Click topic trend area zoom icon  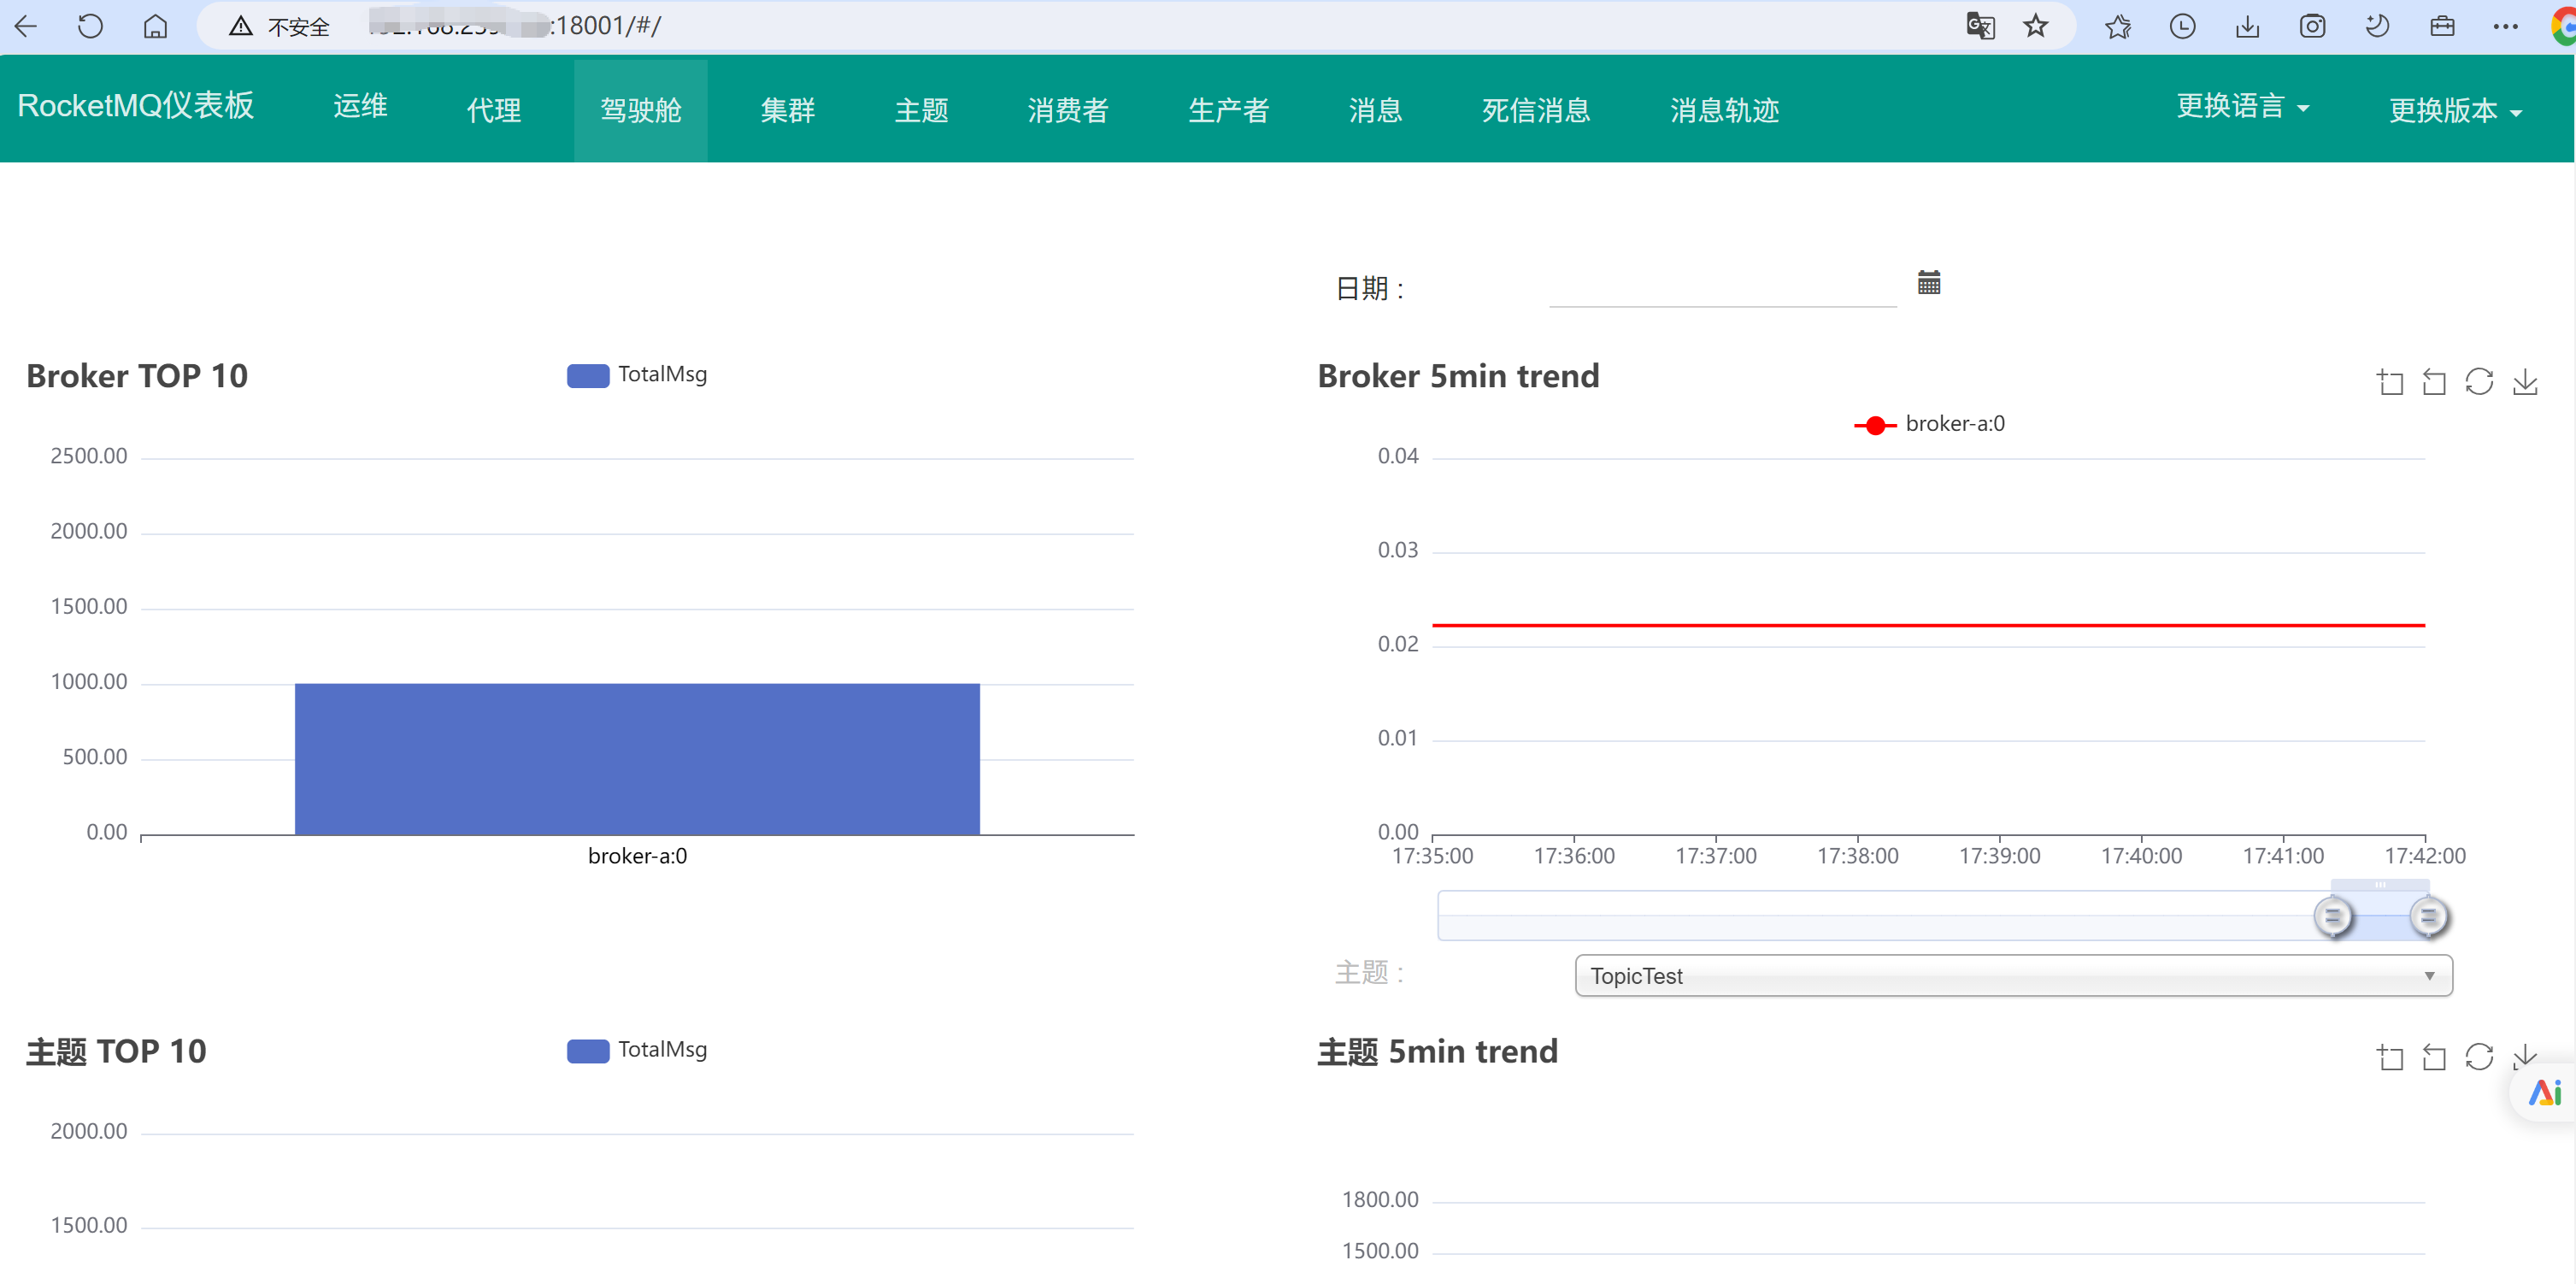[2390, 1057]
